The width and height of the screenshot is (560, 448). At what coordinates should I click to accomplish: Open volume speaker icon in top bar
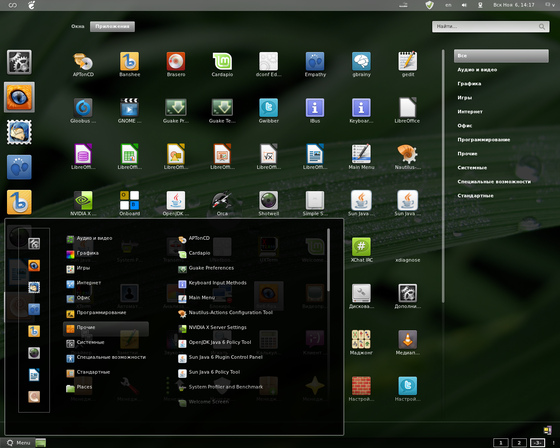tap(464, 5)
